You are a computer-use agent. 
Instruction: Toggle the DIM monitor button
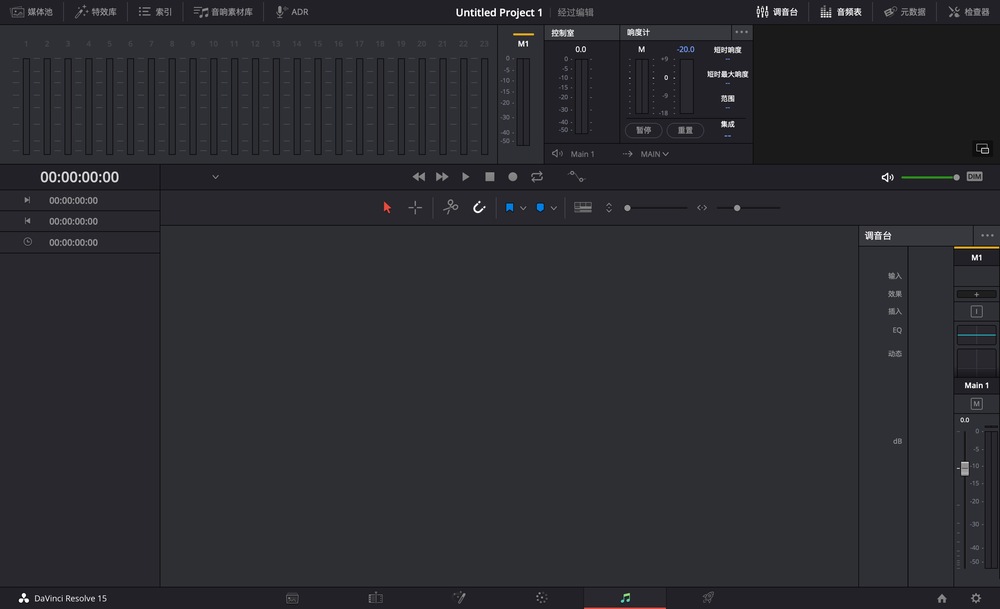point(974,177)
